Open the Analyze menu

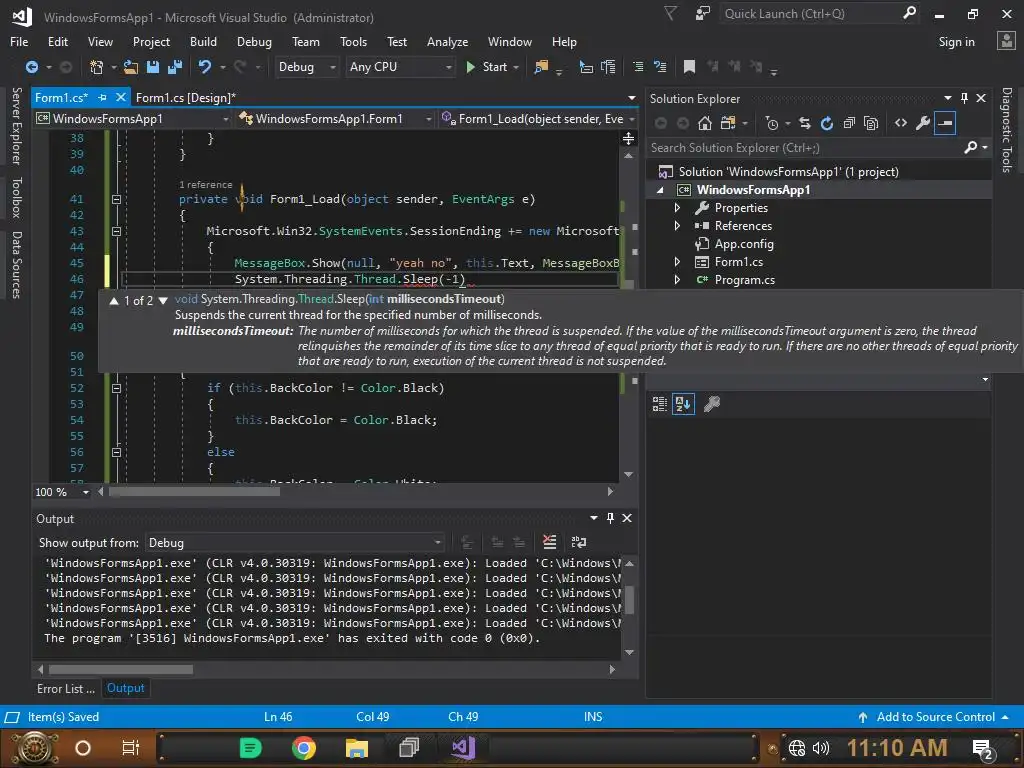[447, 42]
